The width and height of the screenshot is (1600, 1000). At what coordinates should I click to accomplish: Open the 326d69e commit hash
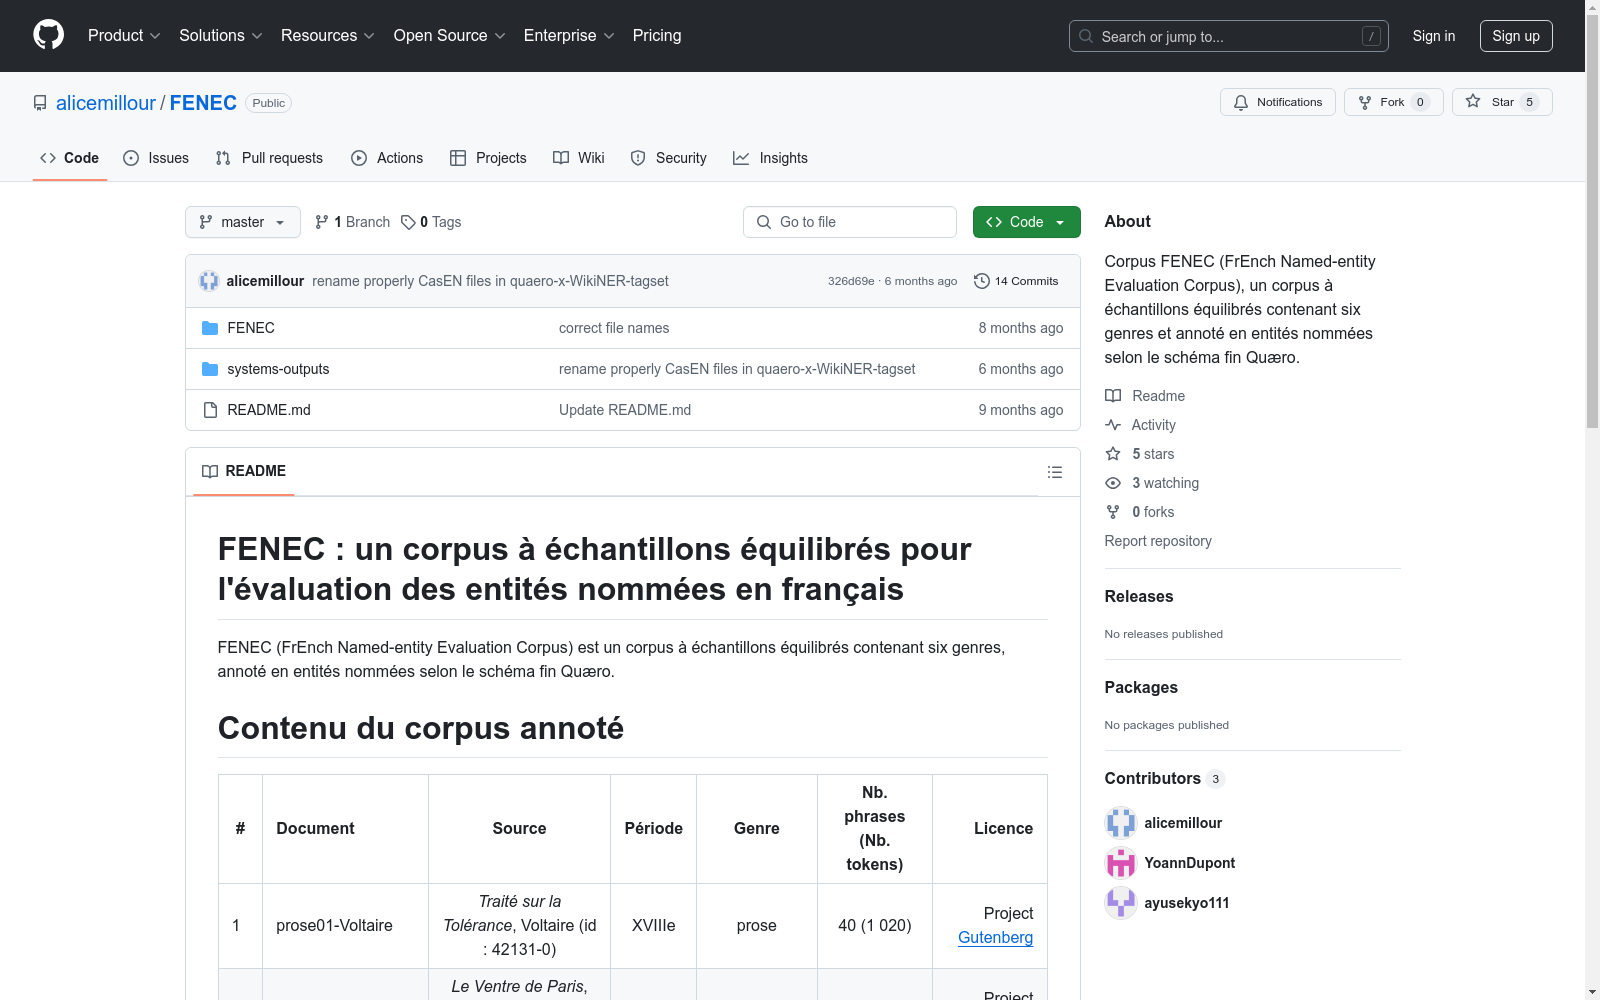pyautogui.click(x=851, y=281)
